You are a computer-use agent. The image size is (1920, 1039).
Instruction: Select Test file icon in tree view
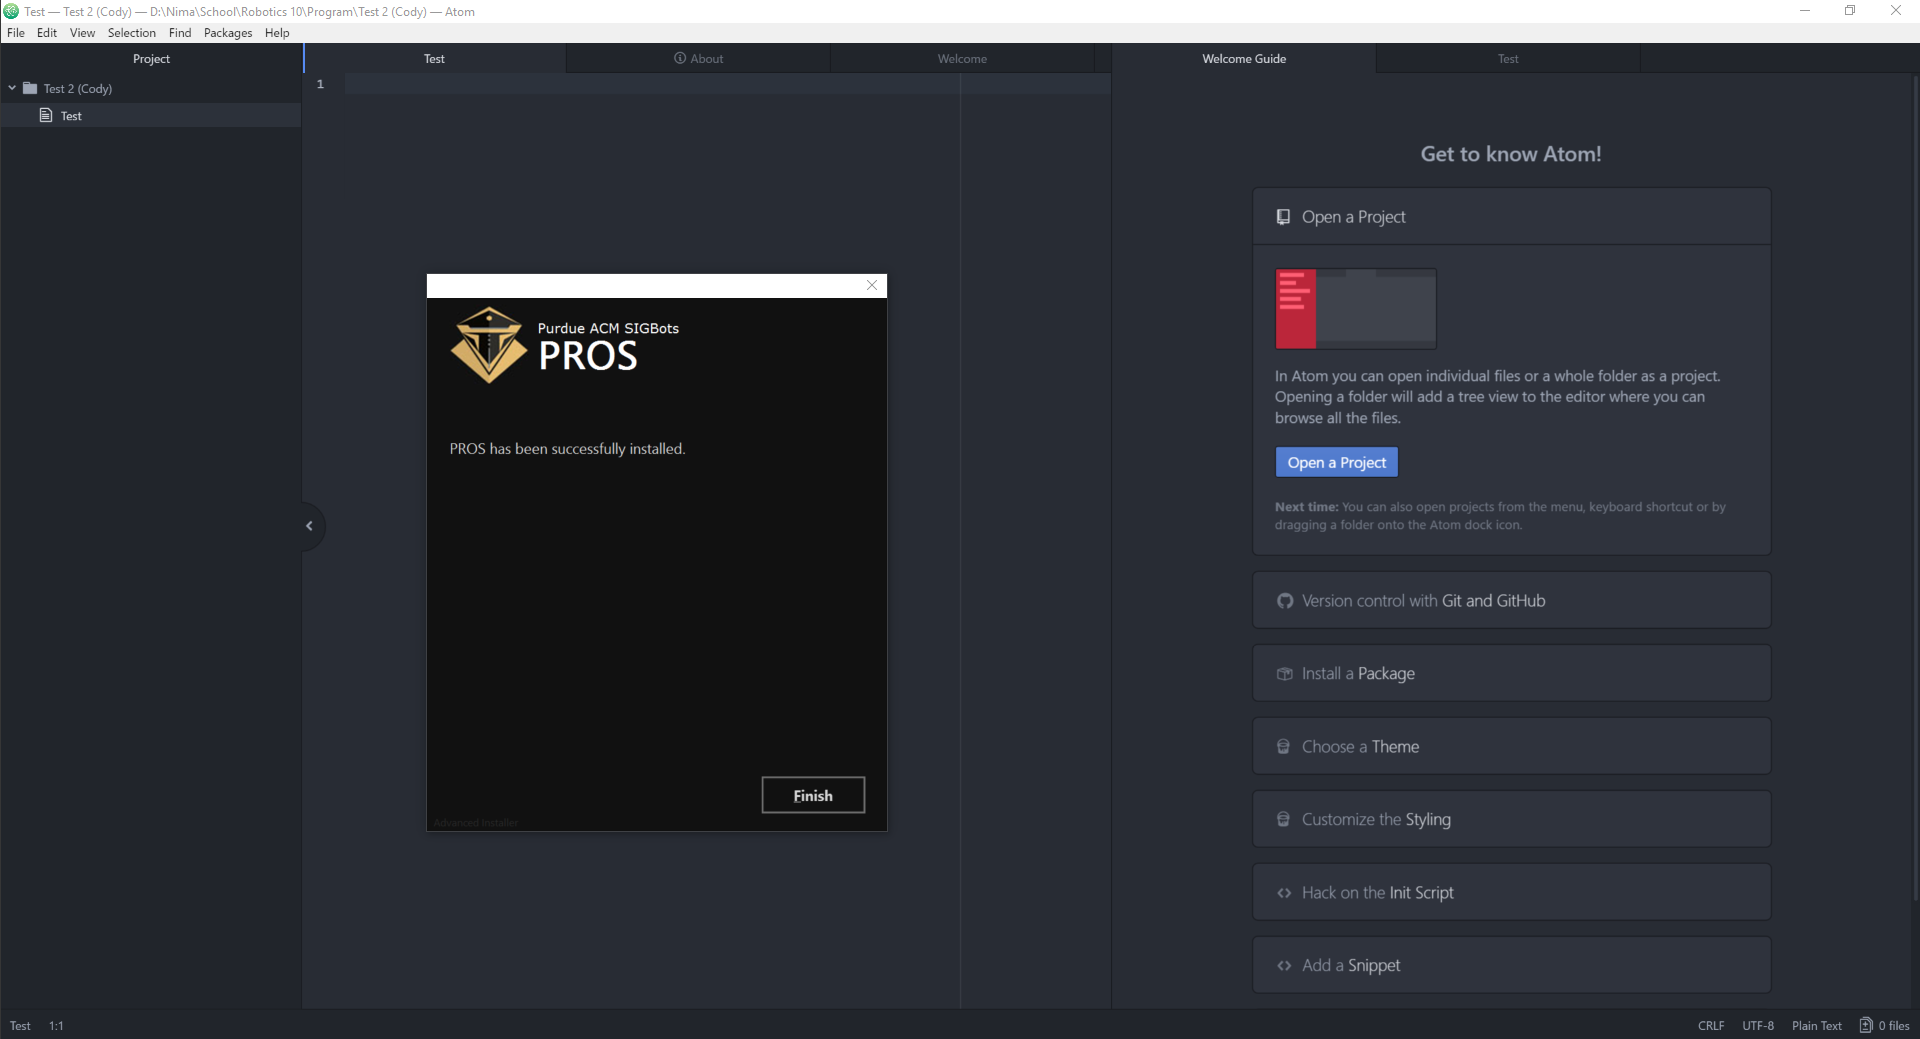click(45, 115)
